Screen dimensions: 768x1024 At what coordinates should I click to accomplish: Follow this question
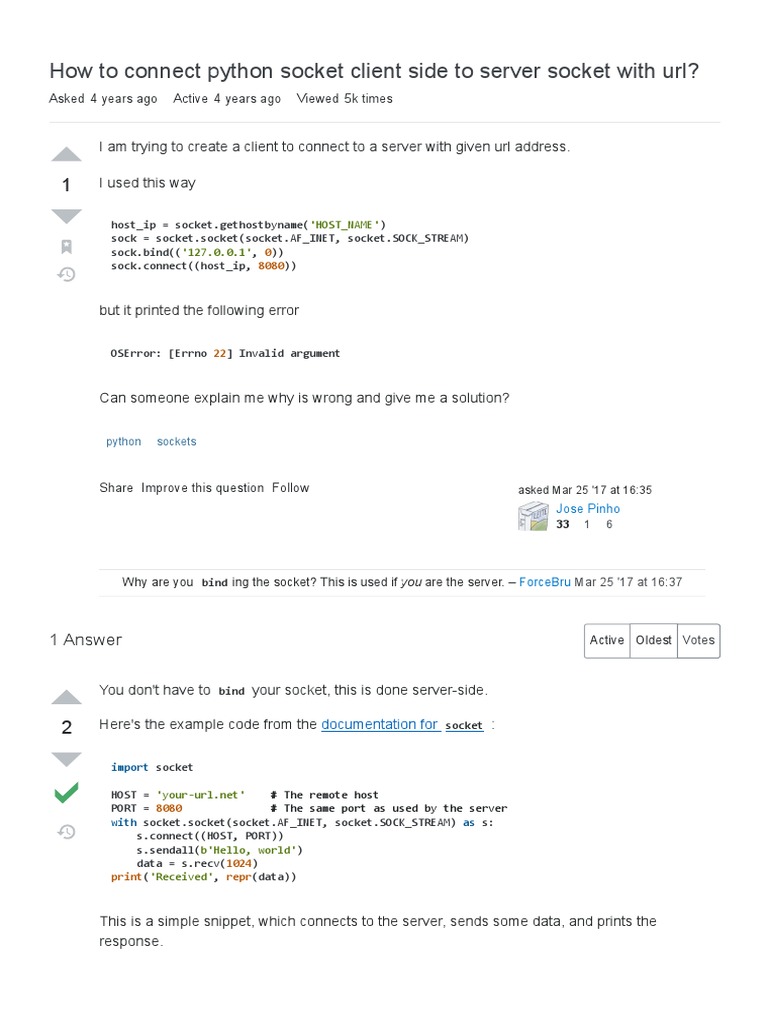(291, 488)
